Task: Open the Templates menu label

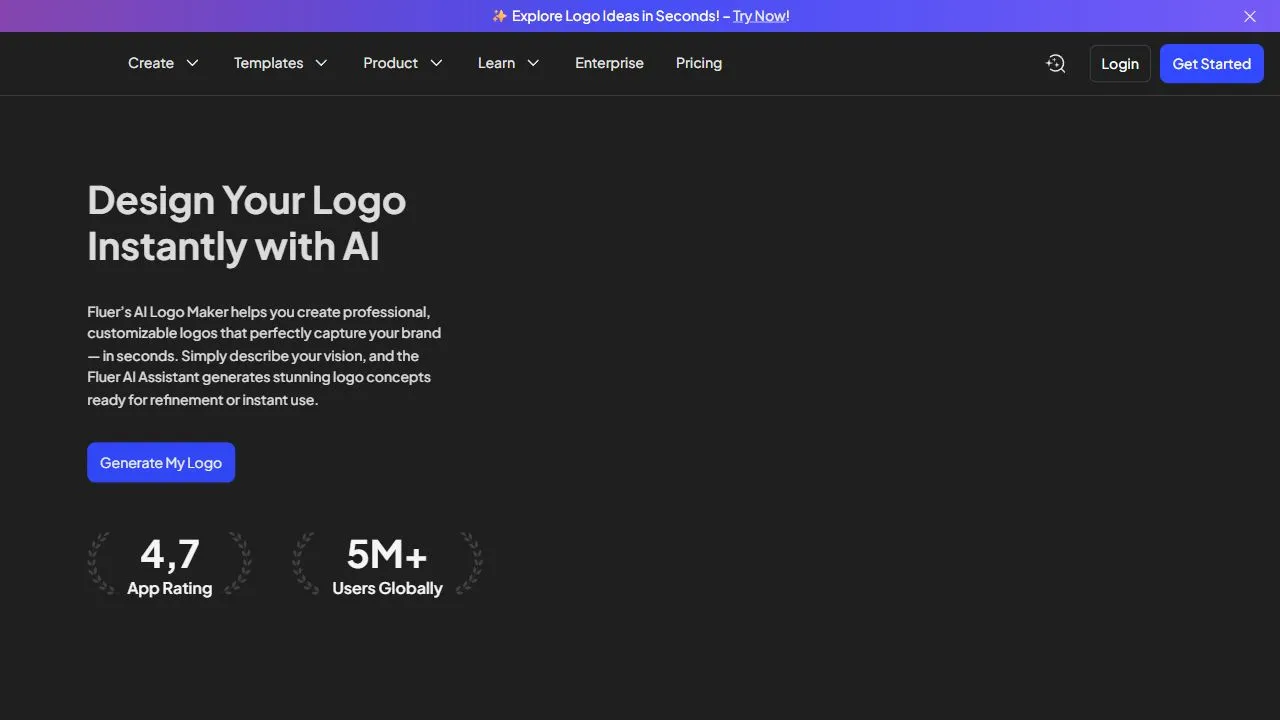Action: coord(268,63)
